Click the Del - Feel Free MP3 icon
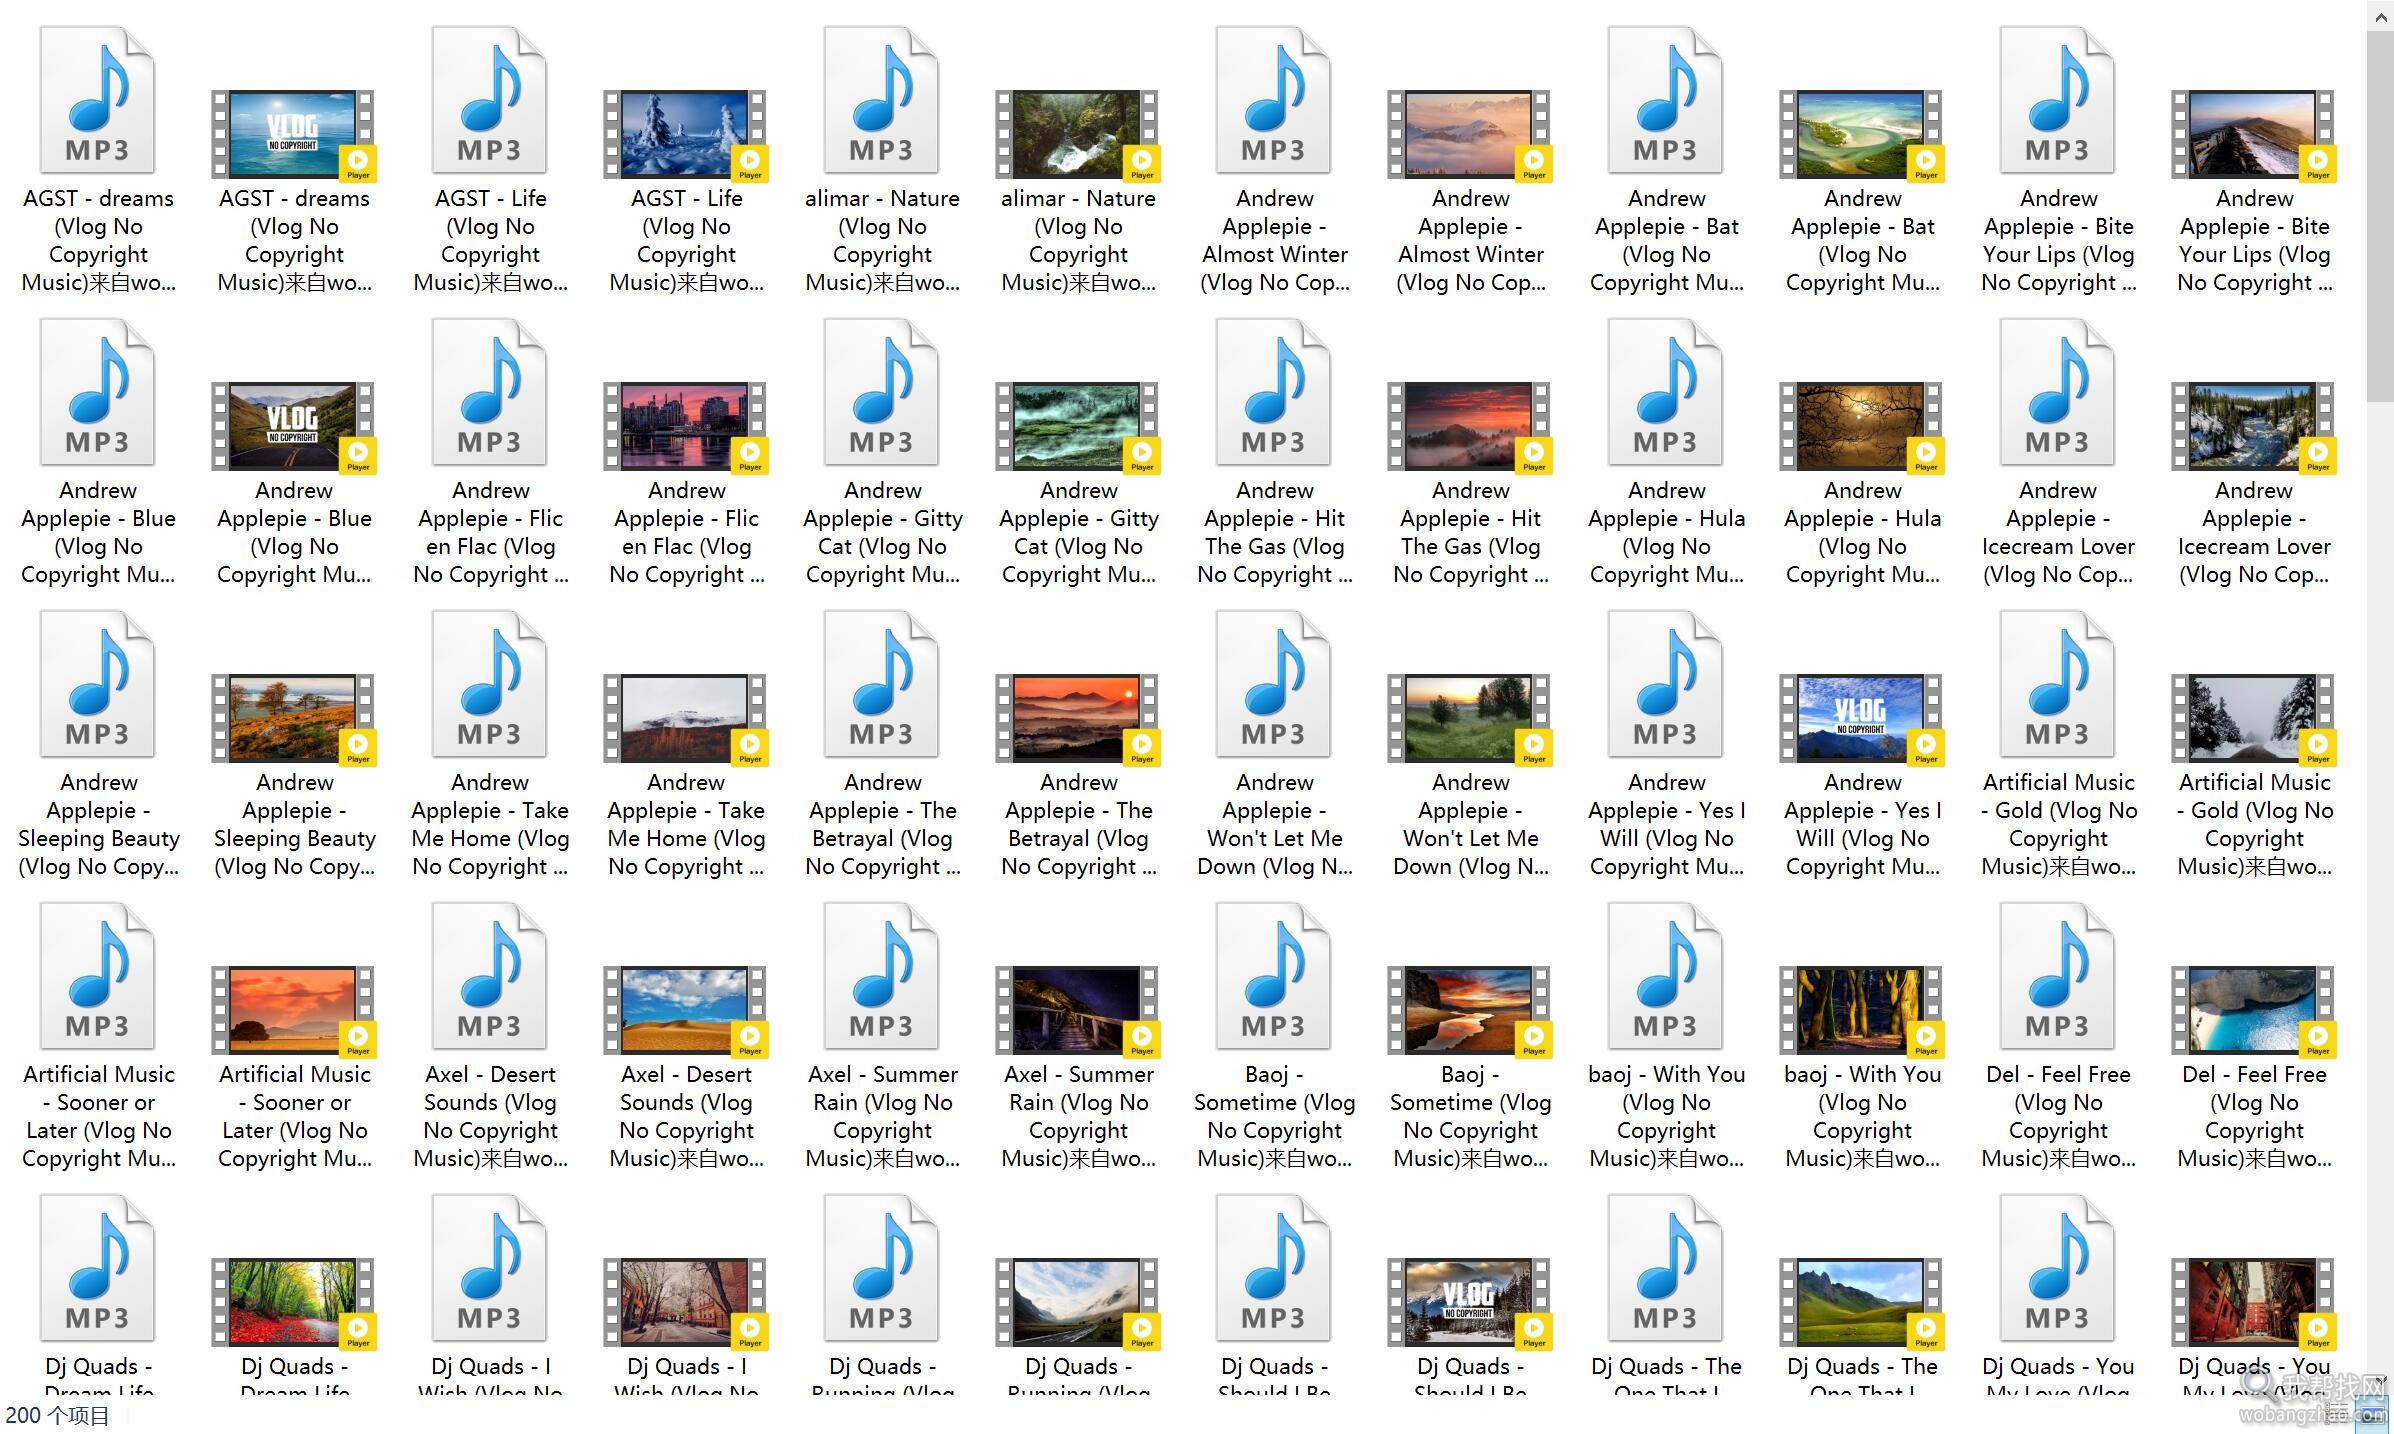Screen dimensions: 2394x1434 coord(2057,976)
